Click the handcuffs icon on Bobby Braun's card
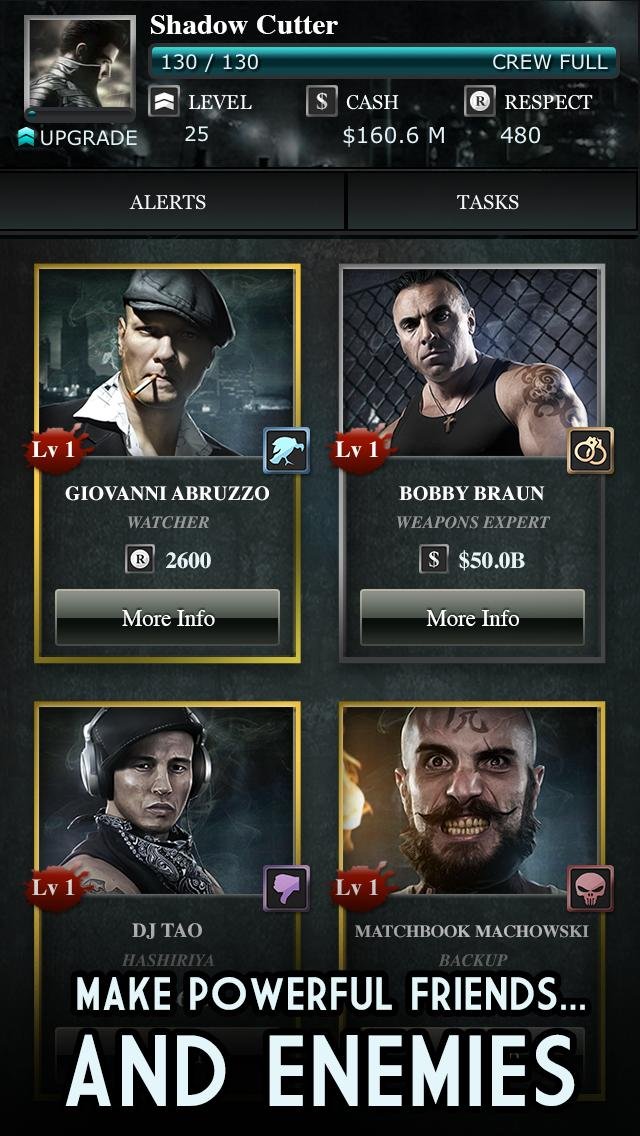 coord(590,450)
